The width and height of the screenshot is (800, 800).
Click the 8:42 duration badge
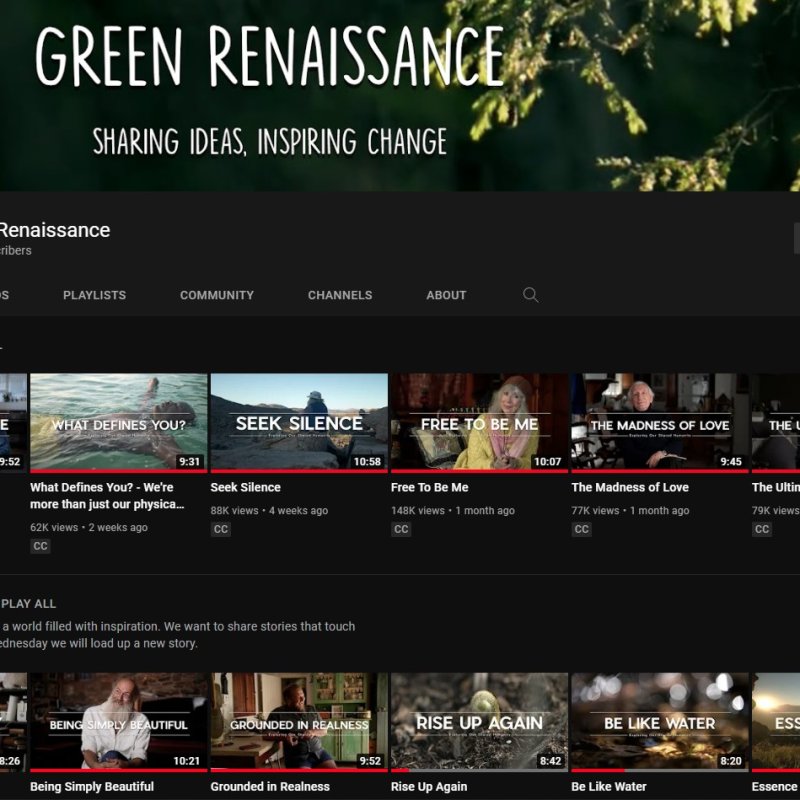(x=551, y=761)
